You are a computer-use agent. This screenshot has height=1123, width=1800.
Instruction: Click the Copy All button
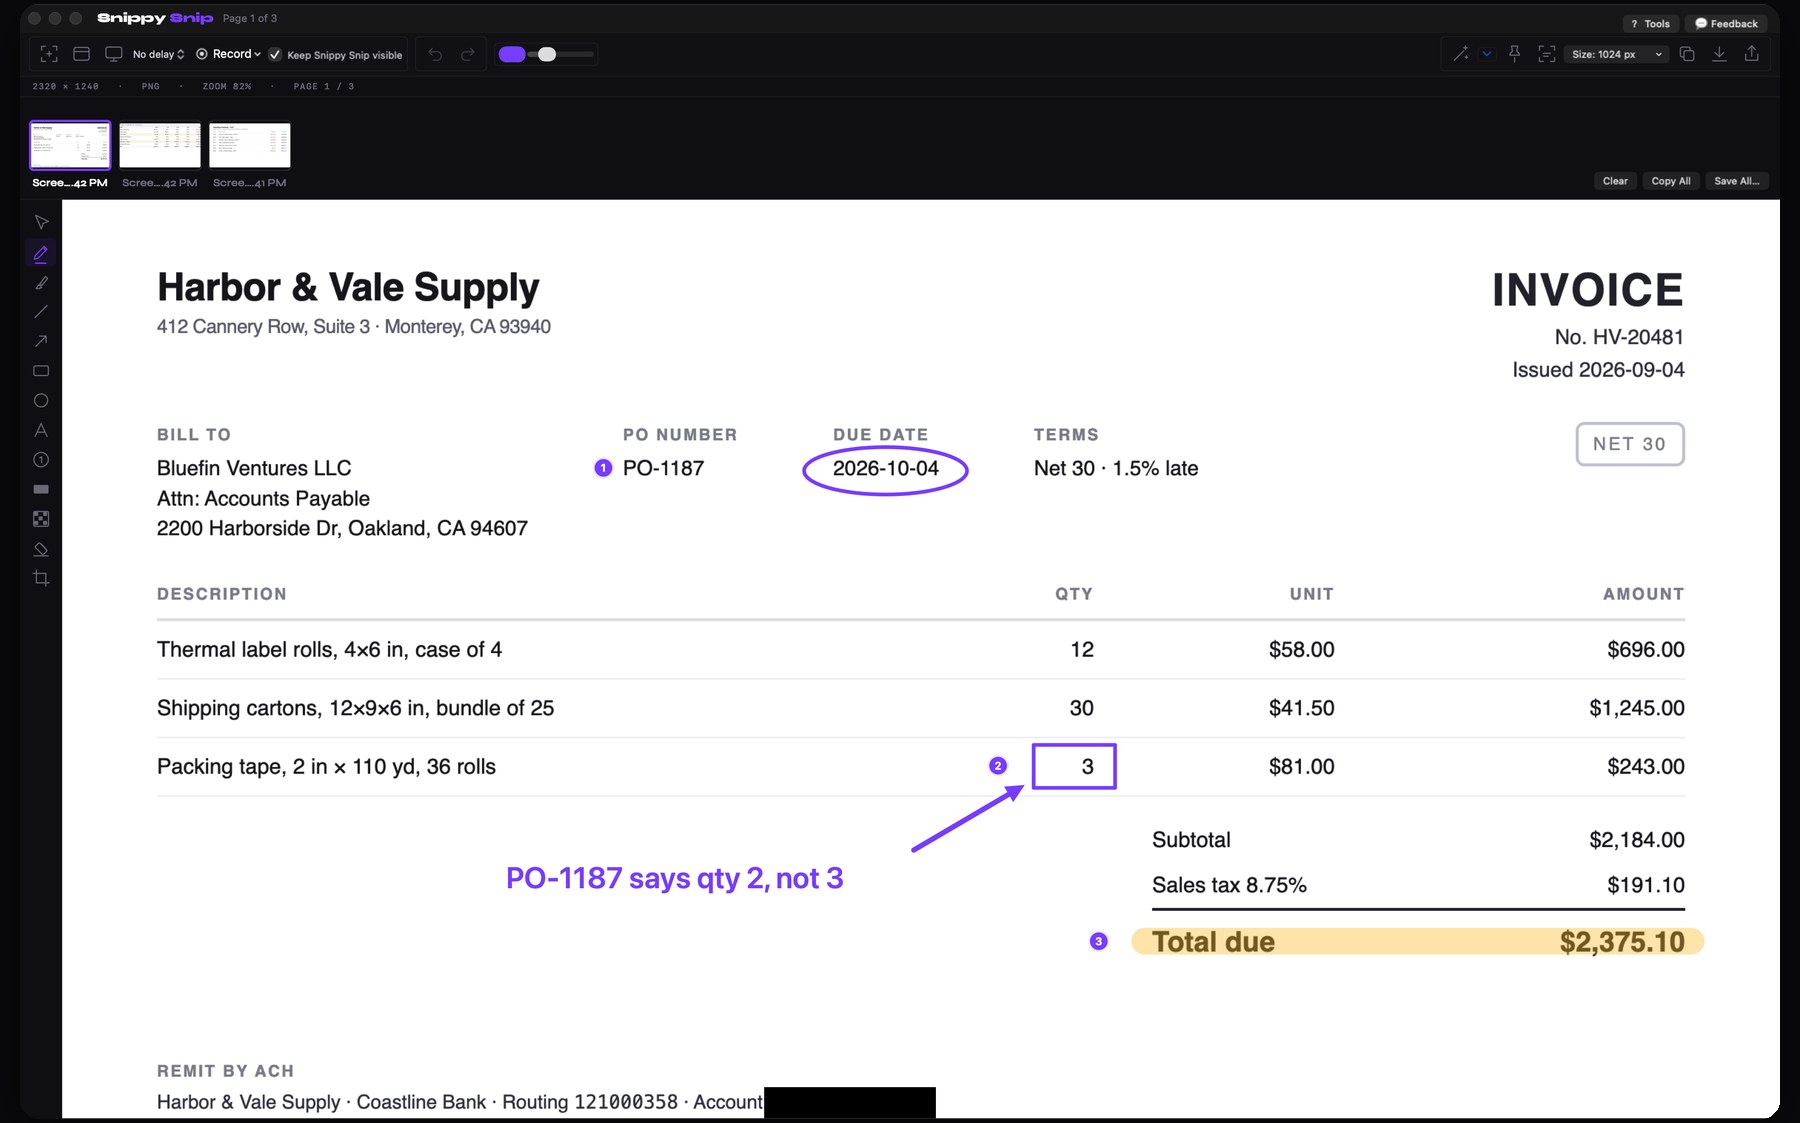[1671, 181]
